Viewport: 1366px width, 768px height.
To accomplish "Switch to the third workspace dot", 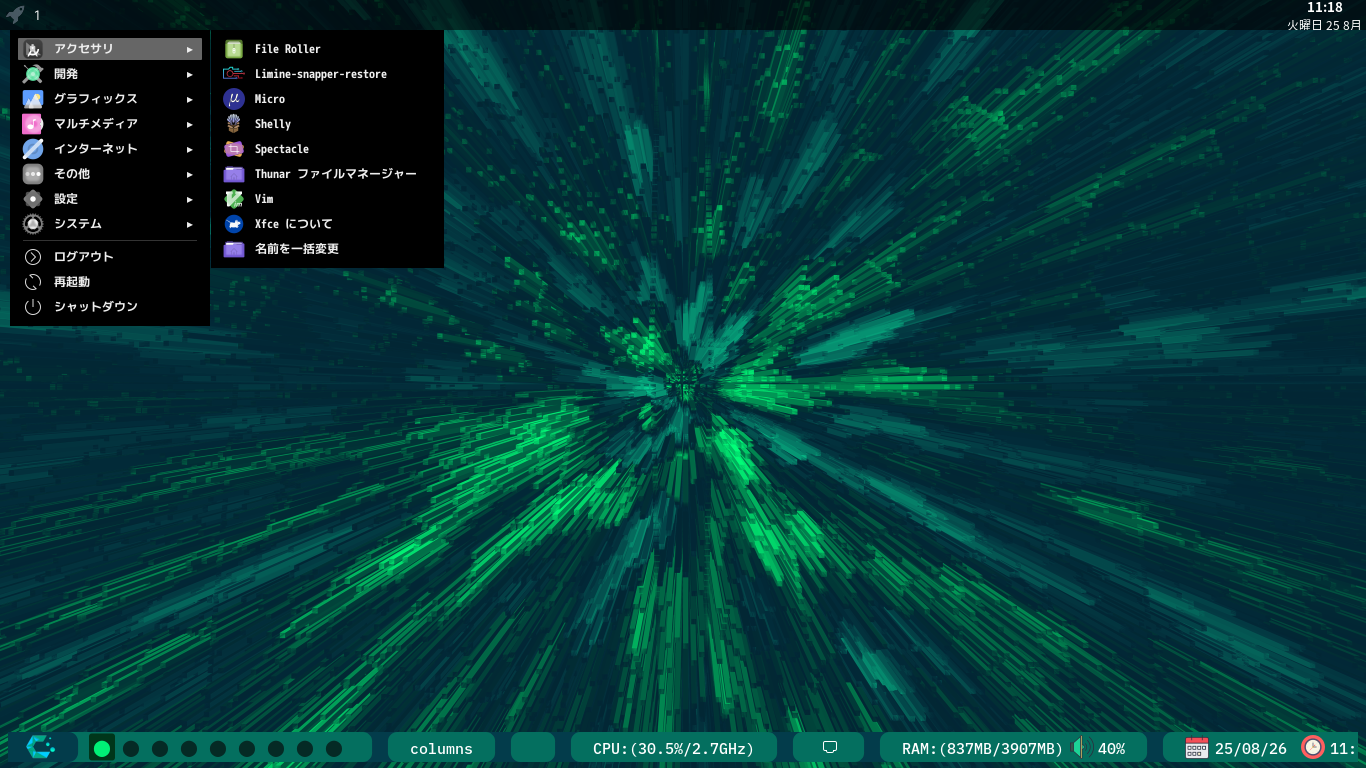I will 160,748.
